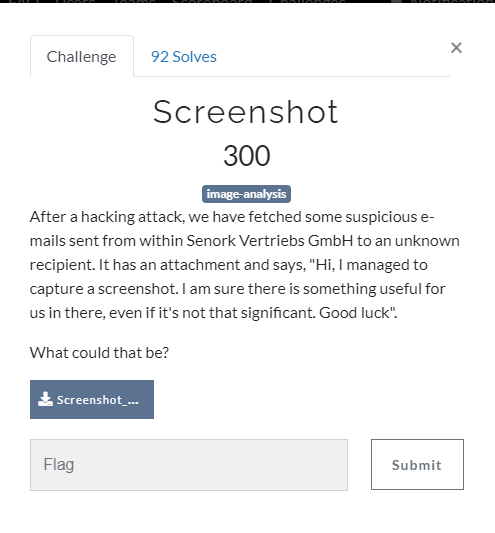The image size is (495, 533).
Task: Click the 300 points value
Action: coord(247,156)
